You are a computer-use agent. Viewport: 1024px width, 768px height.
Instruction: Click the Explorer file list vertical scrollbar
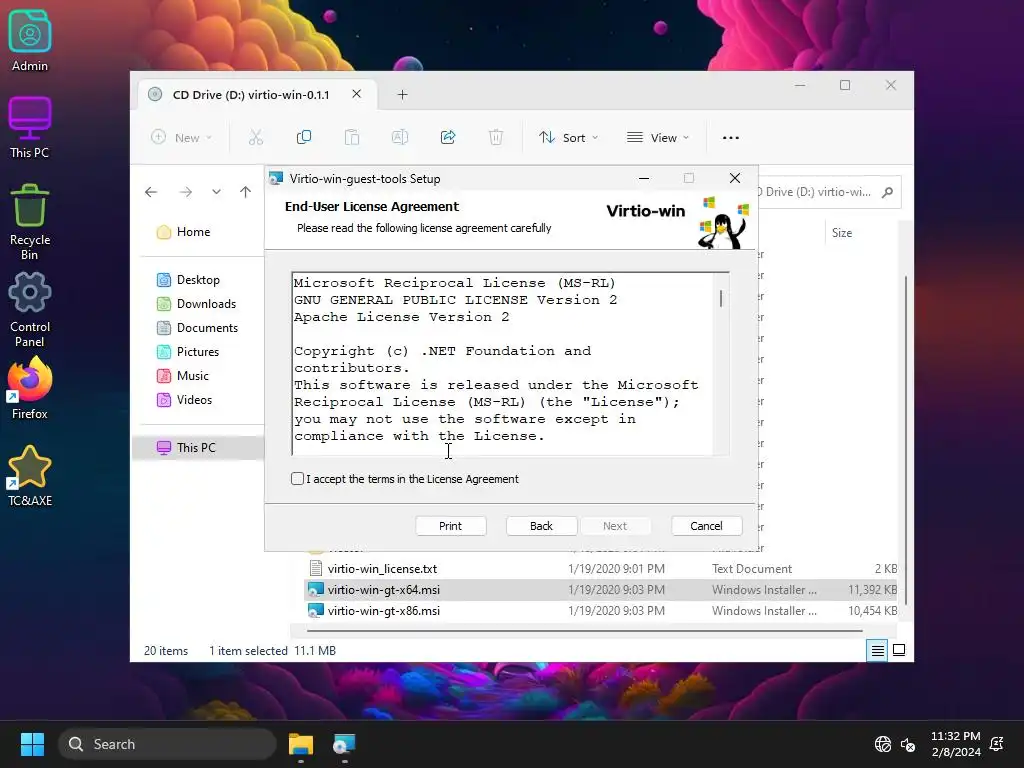[905, 441]
